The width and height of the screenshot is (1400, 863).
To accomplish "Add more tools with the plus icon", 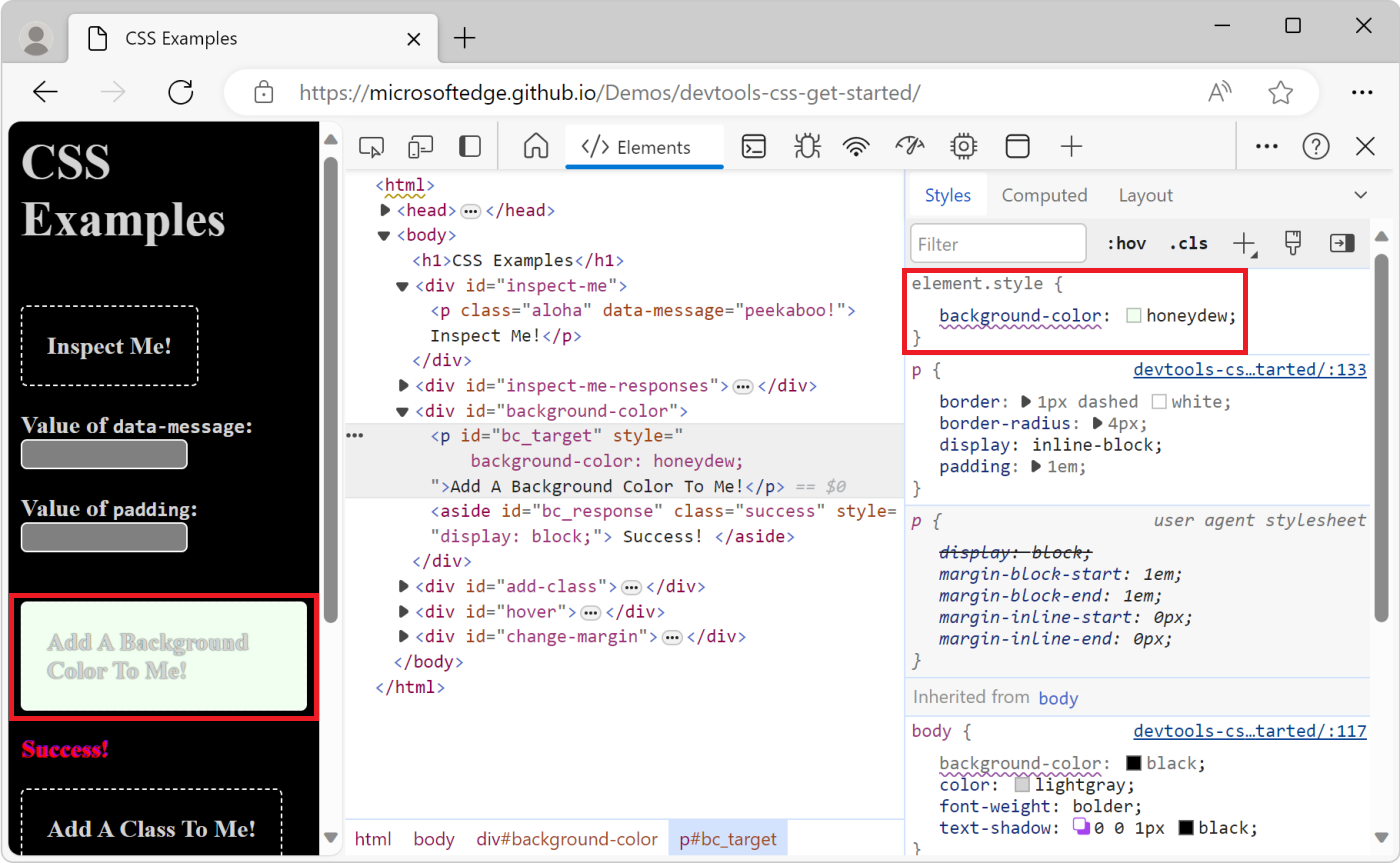I will (1071, 146).
